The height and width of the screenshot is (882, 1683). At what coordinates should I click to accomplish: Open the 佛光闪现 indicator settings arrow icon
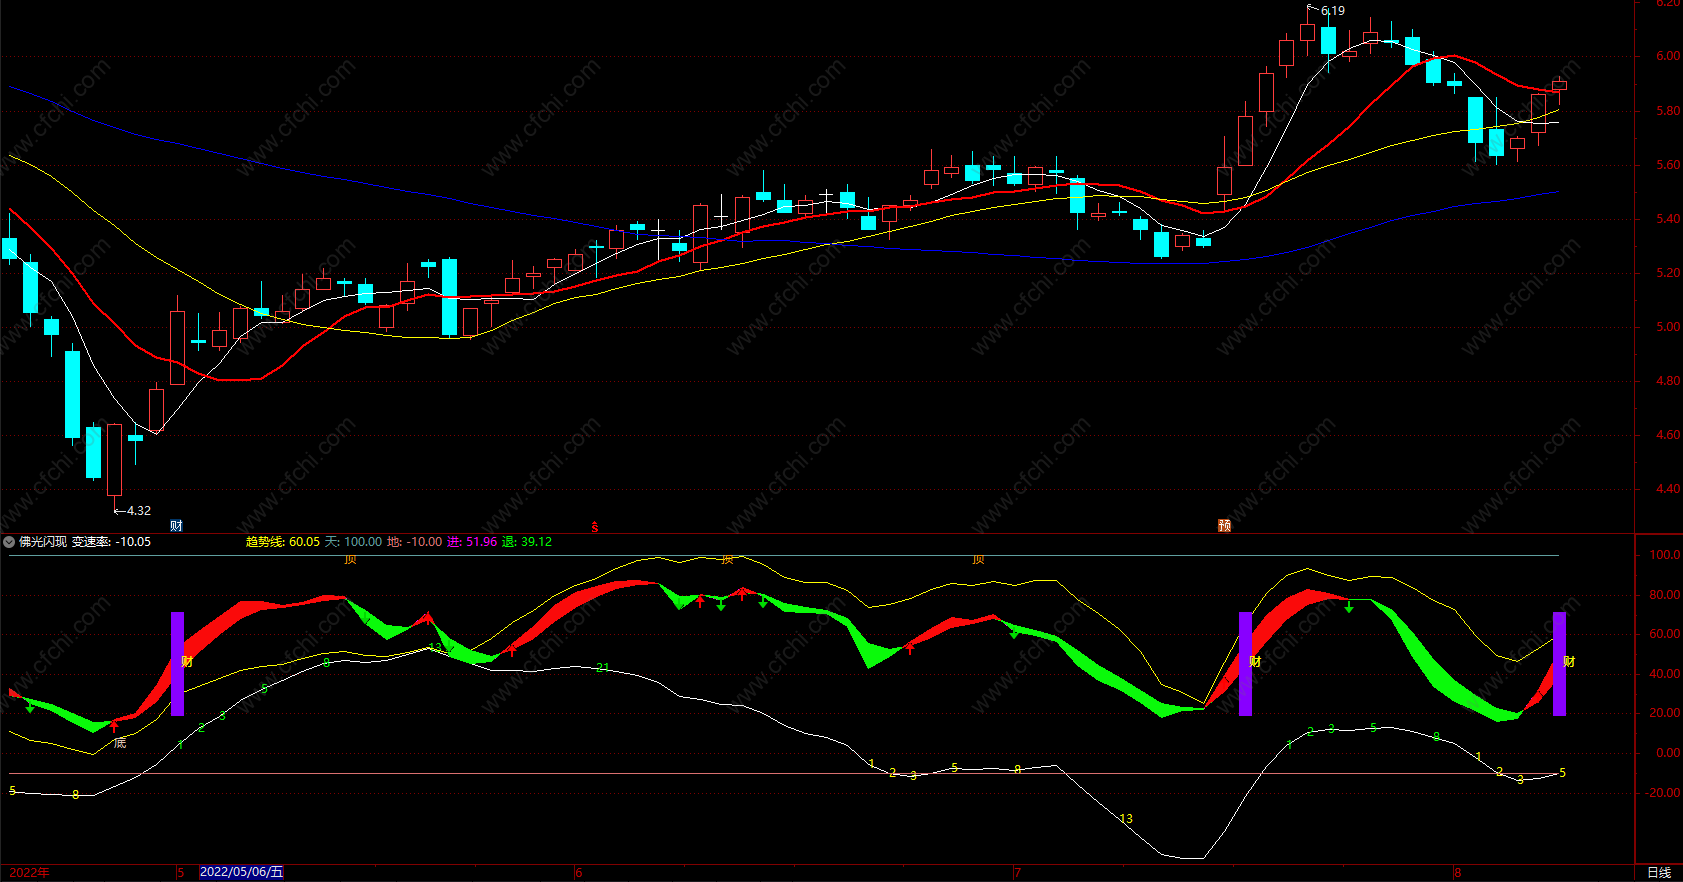pyautogui.click(x=9, y=542)
